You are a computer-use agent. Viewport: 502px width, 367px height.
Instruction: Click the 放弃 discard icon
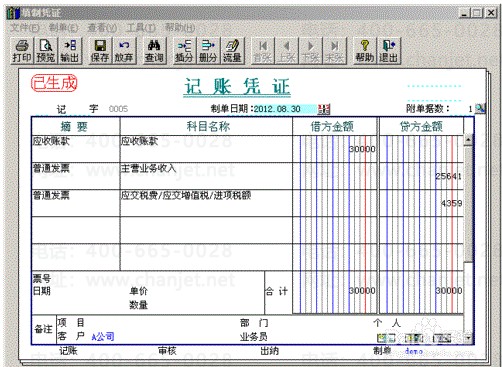click(124, 51)
